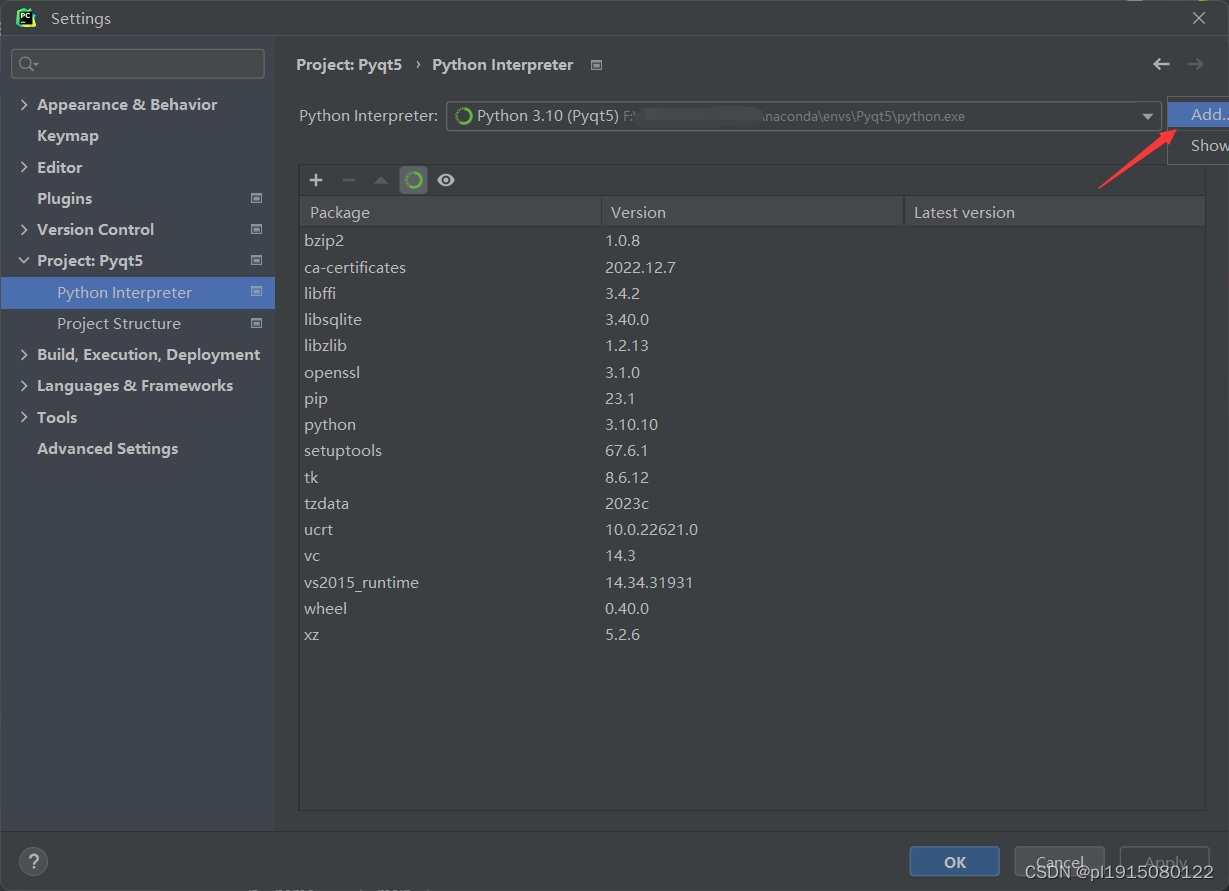This screenshot has width=1229, height=891.
Task: Choose Show All in interpreter popup menu
Action: click(1198, 145)
